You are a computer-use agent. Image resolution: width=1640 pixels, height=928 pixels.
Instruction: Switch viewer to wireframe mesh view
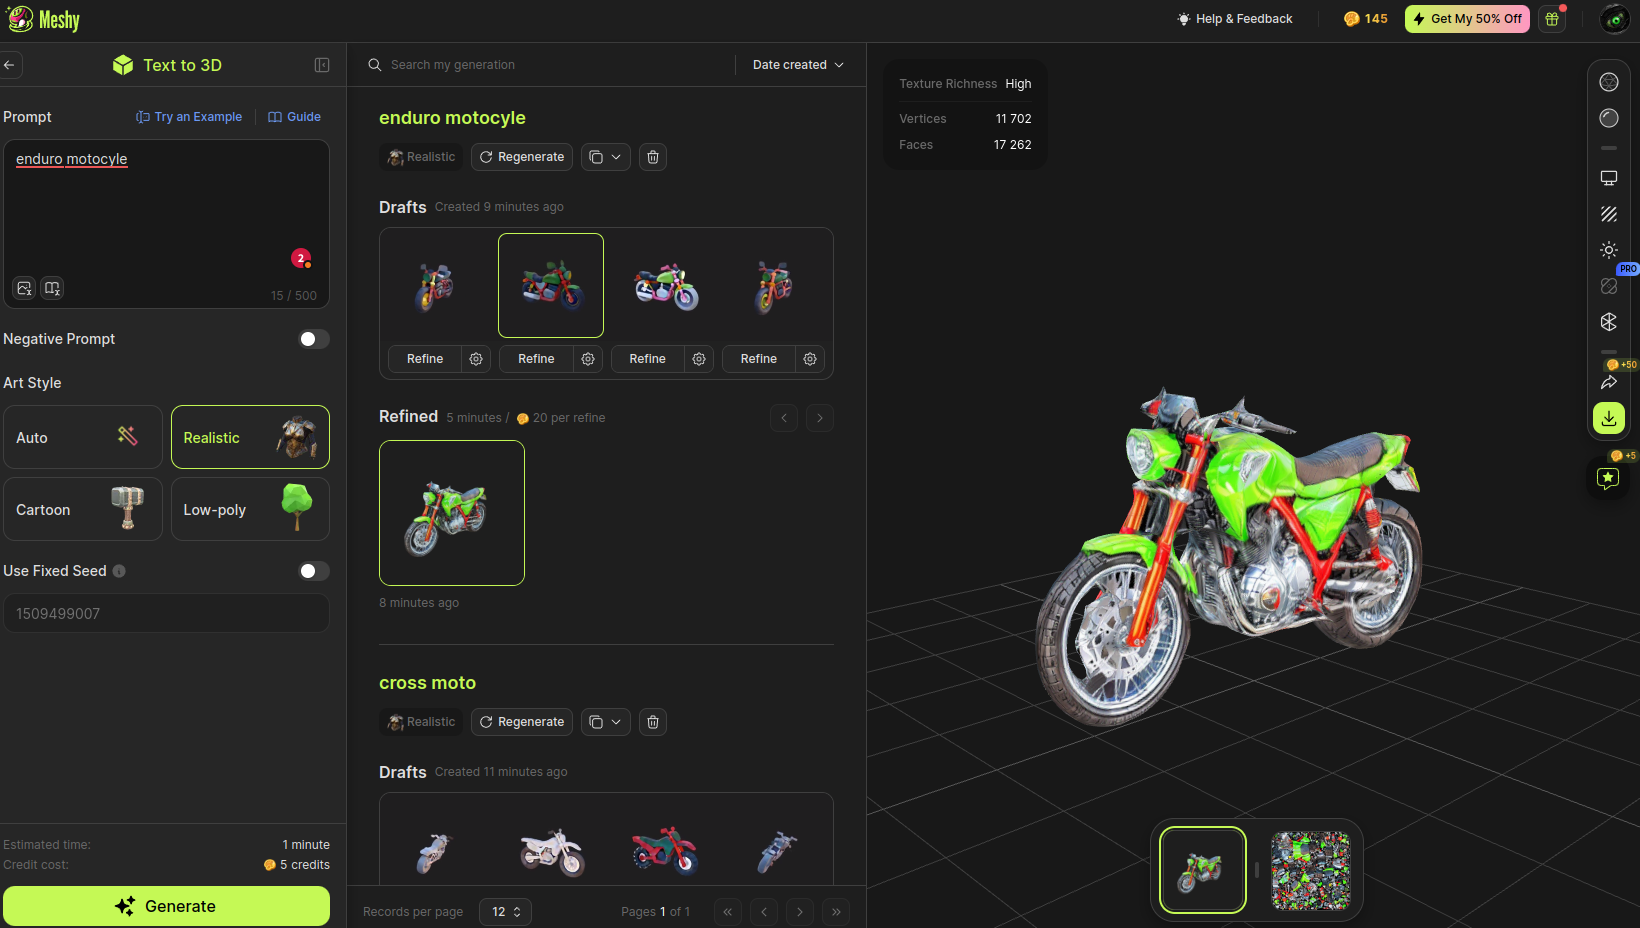[1609, 82]
